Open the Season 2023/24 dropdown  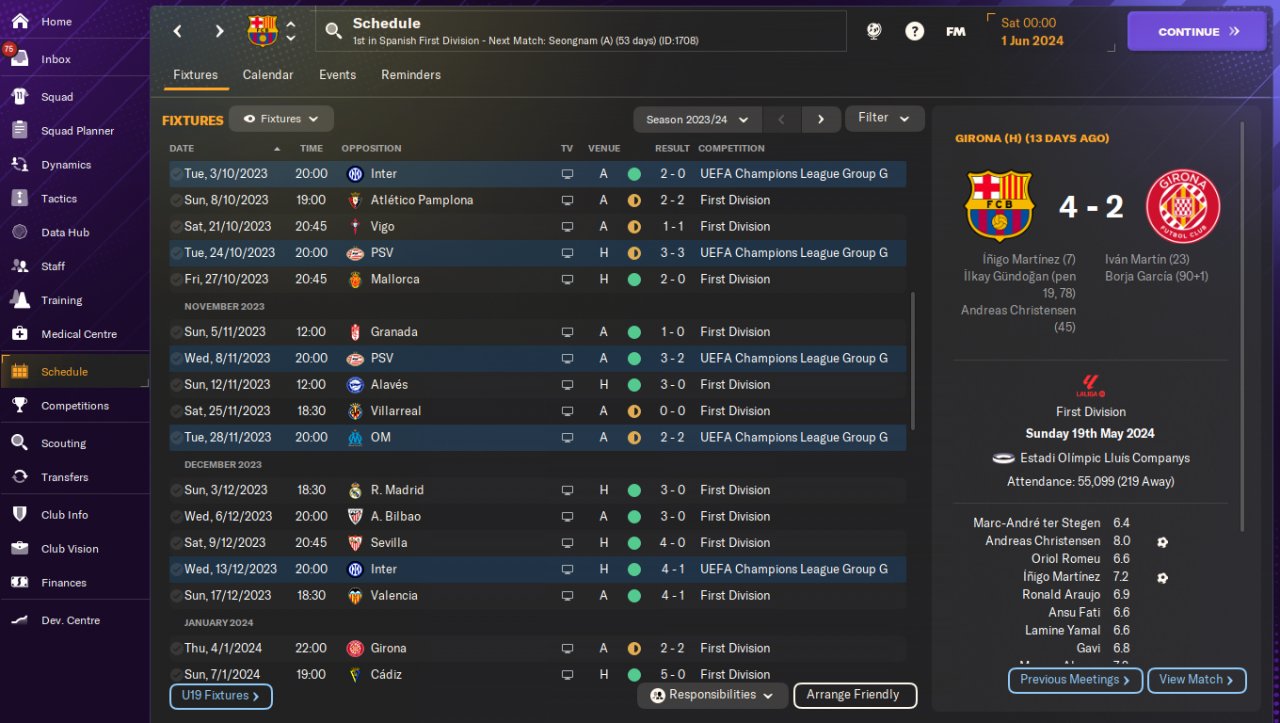[697, 119]
